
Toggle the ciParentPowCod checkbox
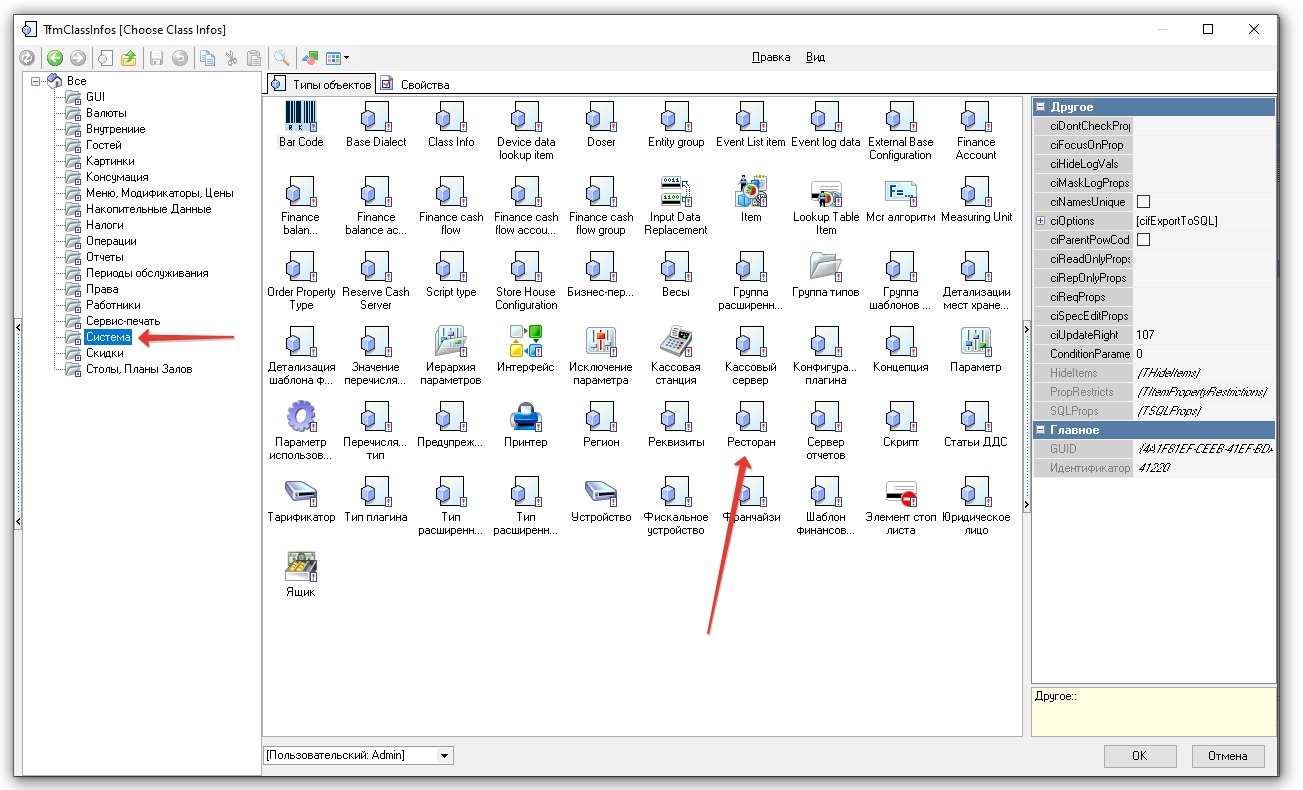point(1143,240)
